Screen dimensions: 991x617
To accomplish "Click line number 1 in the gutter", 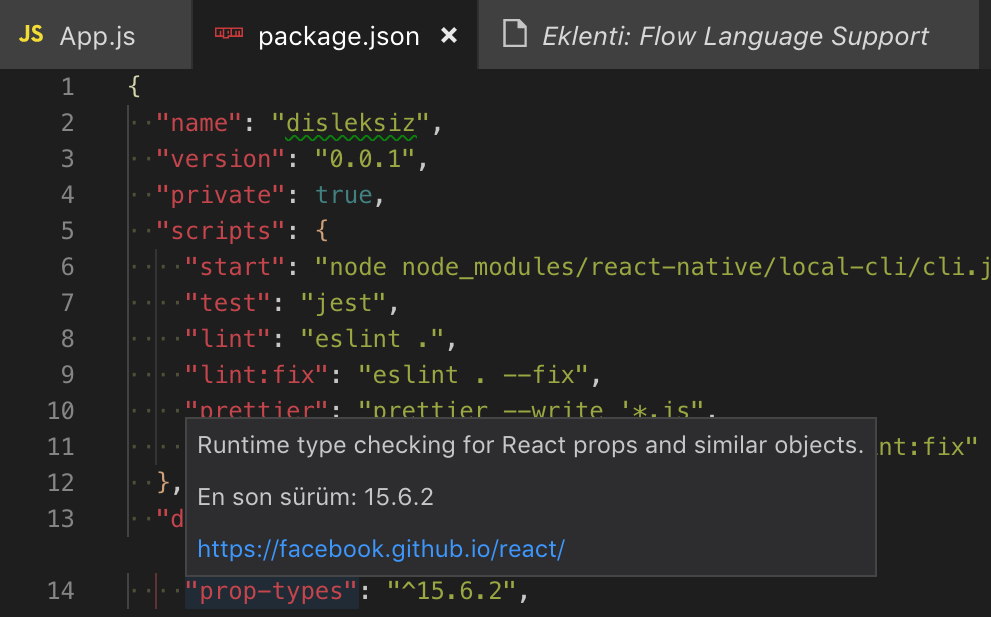I will [x=68, y=87].
